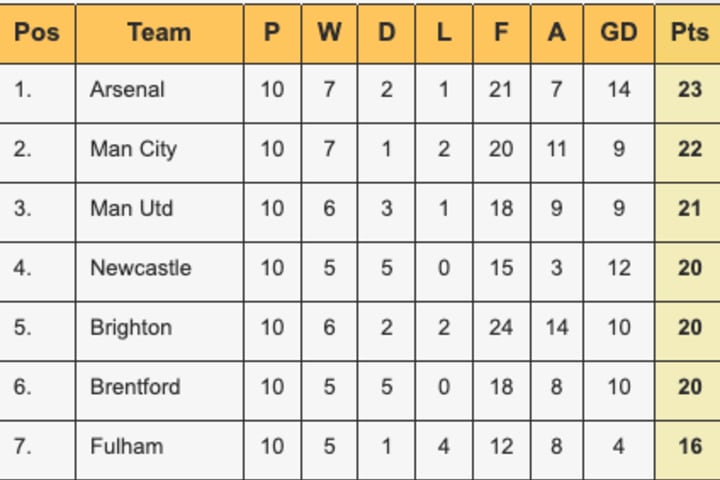Click the W column header
Viewport: 720px width, 480px height.
coord(329,32)
